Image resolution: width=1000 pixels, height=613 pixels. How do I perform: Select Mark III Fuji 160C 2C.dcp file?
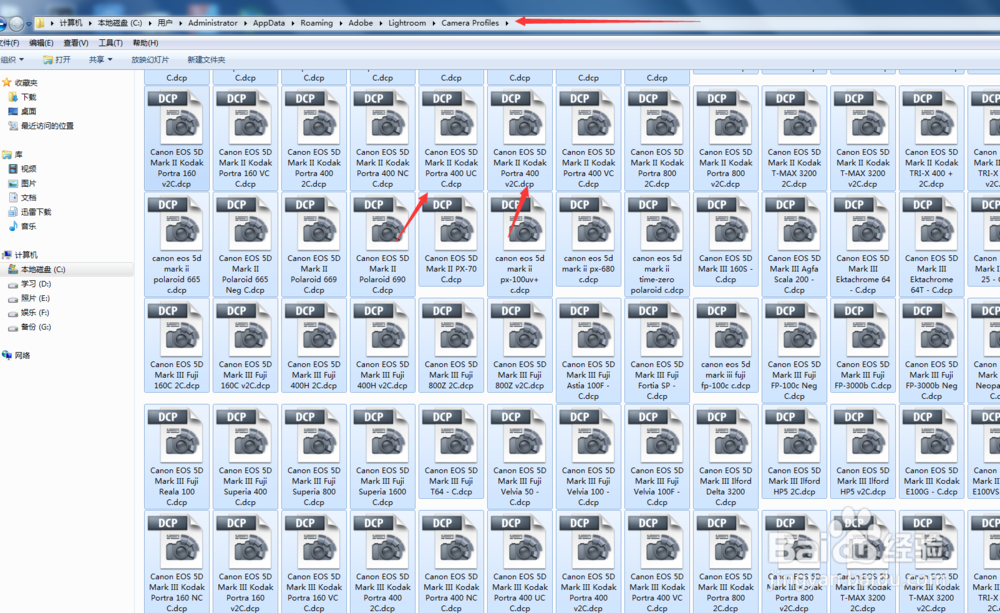[177, 345]
